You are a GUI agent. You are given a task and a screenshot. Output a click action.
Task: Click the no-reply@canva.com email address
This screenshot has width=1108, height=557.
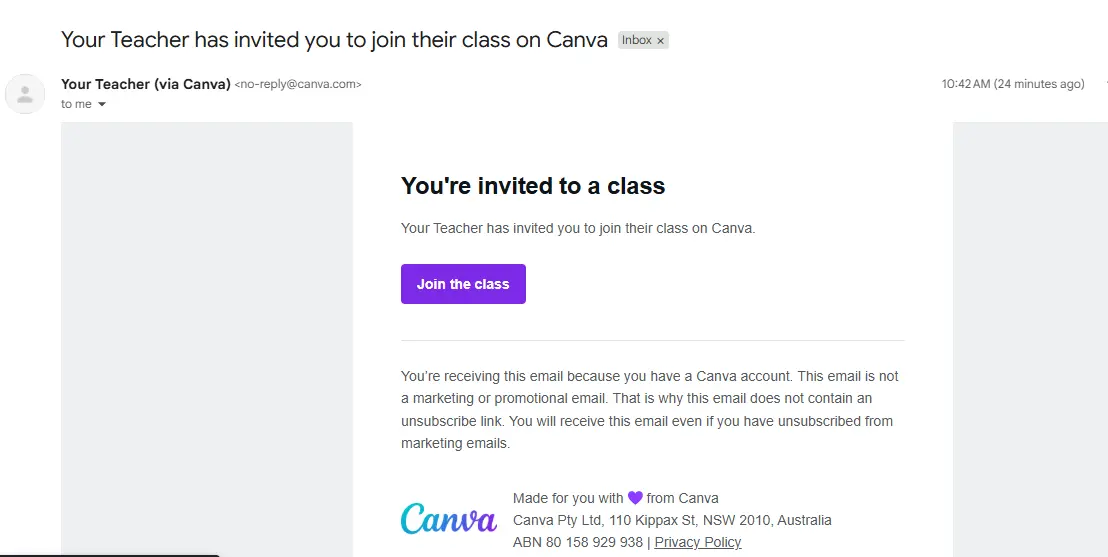click(297, 84)
